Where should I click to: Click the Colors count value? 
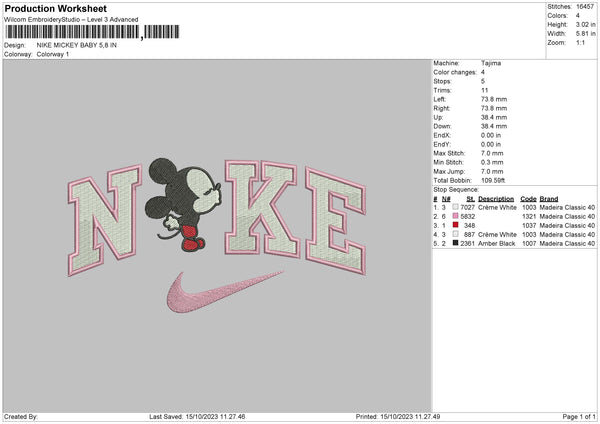(578, 16)
